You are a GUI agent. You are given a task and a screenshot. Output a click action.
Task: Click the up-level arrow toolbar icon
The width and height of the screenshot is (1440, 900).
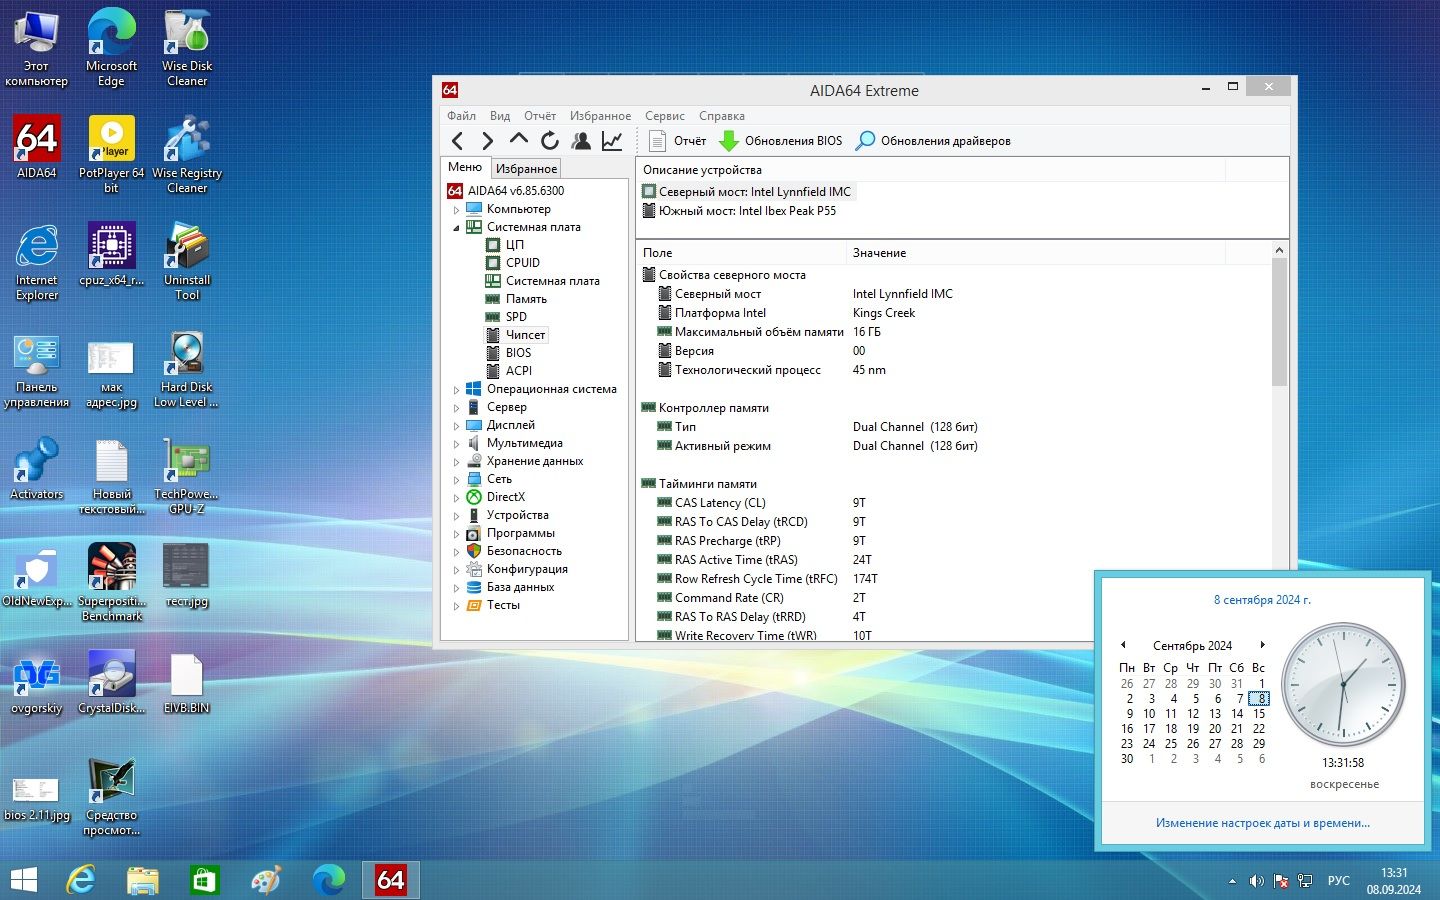pos(518,140)
